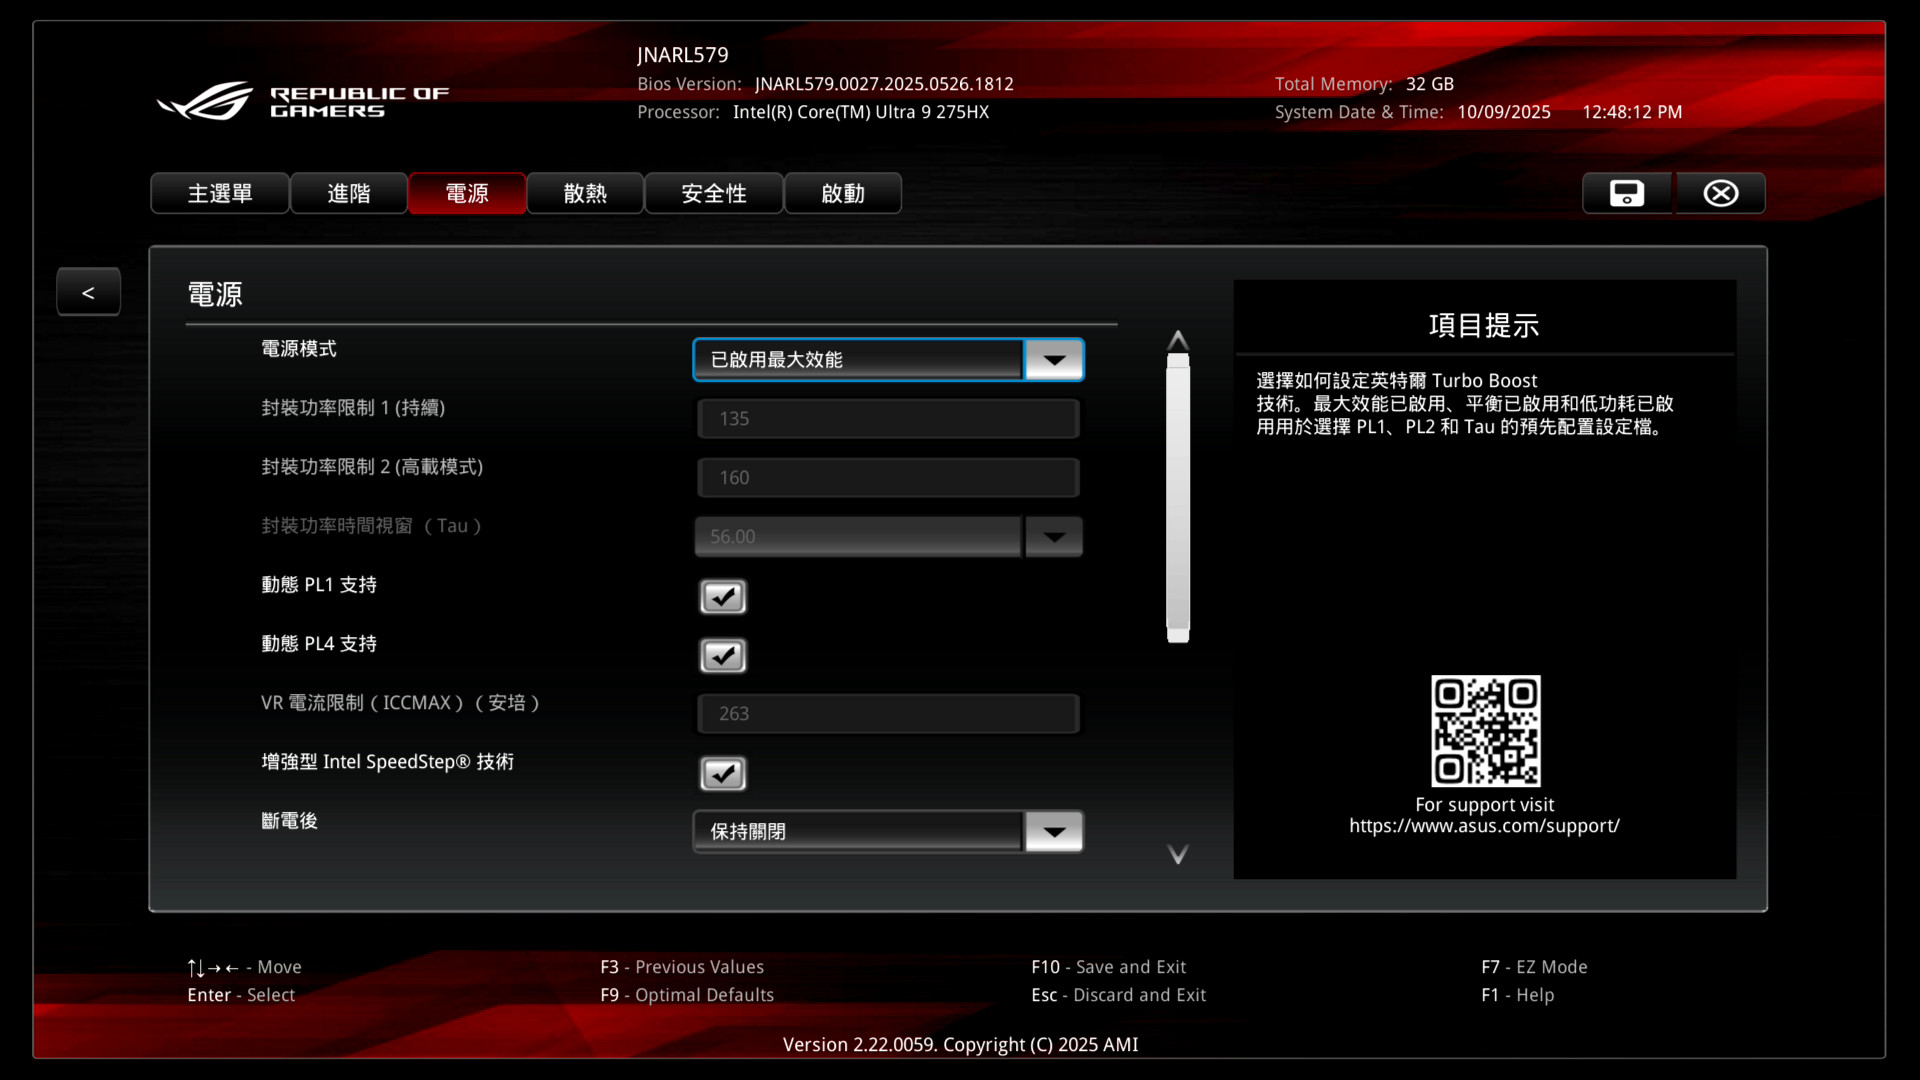This screenshot has width=1920, height=1080.
Task: Click the ROG Republic of Gamers logo
Action: coord(303,101)
